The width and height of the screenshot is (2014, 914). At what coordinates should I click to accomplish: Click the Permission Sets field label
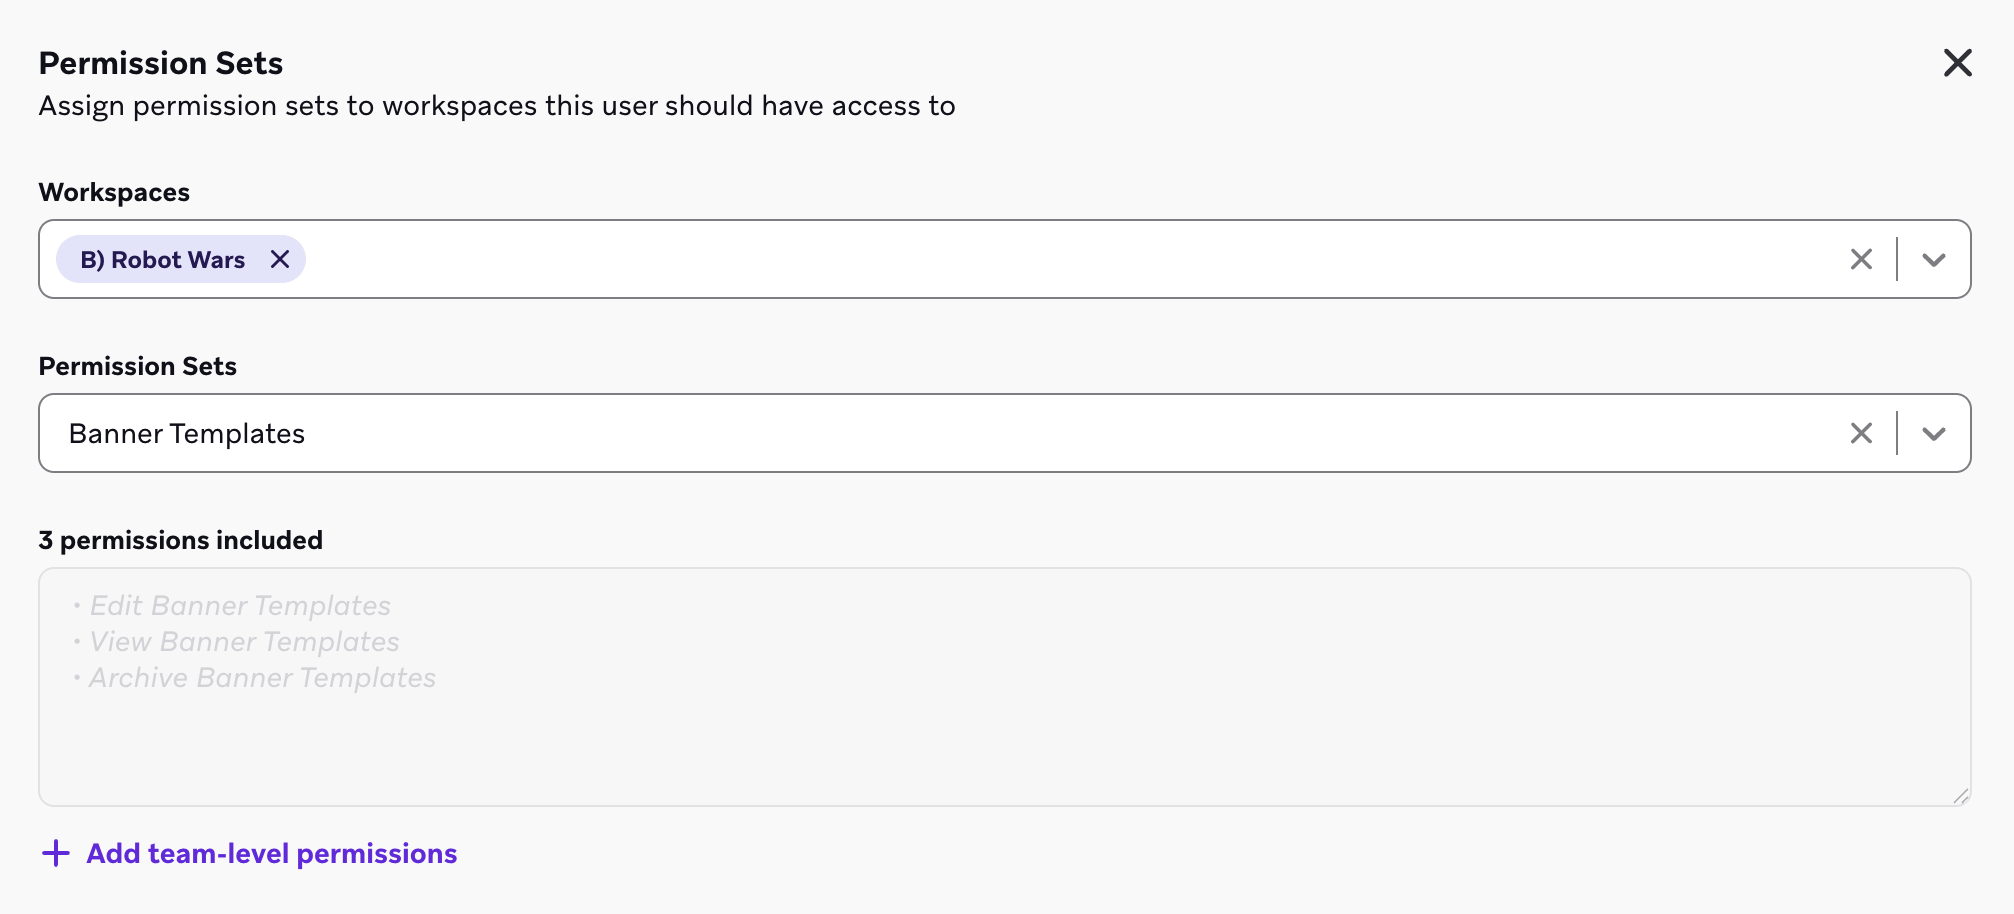pyautogui.click(x=137, y=366)
